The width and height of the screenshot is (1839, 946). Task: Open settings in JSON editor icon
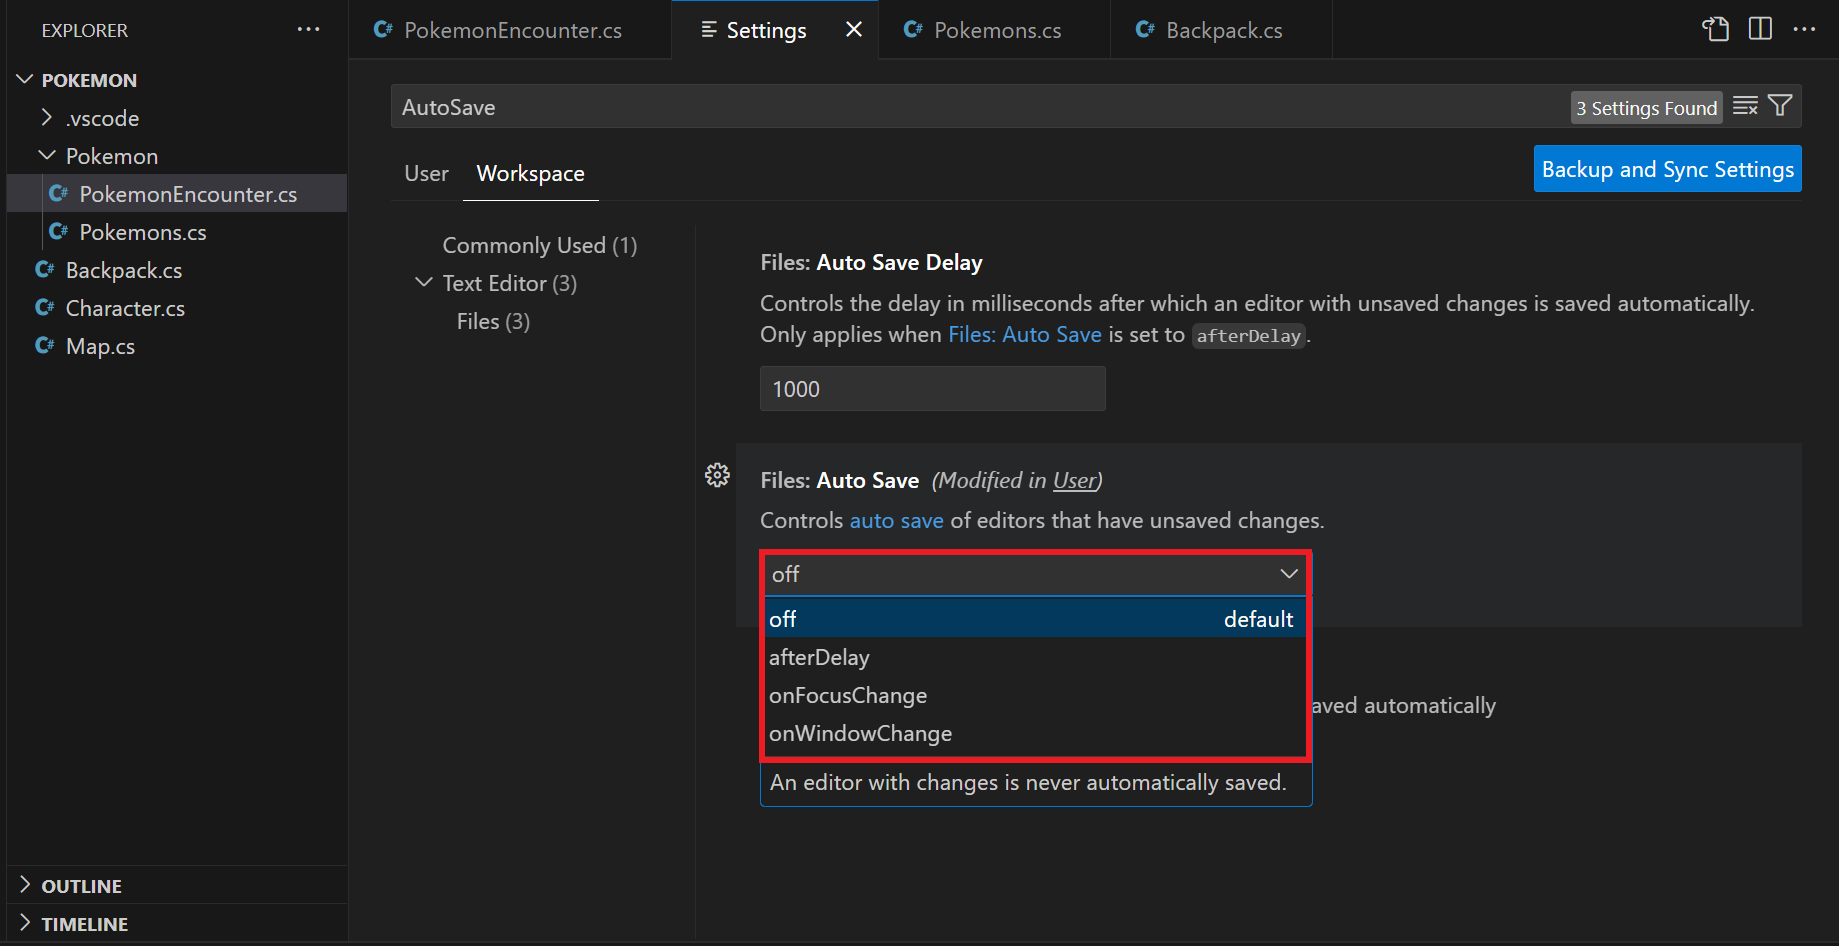click(x=1715, y=29)
